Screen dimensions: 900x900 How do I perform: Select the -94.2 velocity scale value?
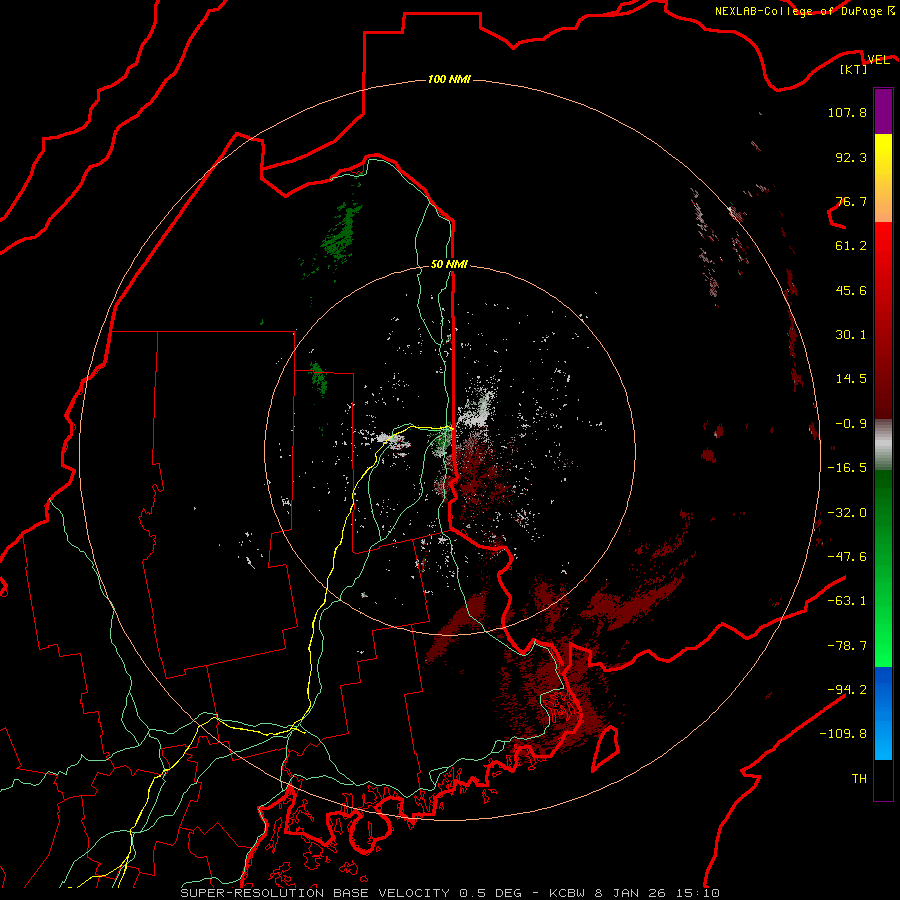click(x=847, y=690)
